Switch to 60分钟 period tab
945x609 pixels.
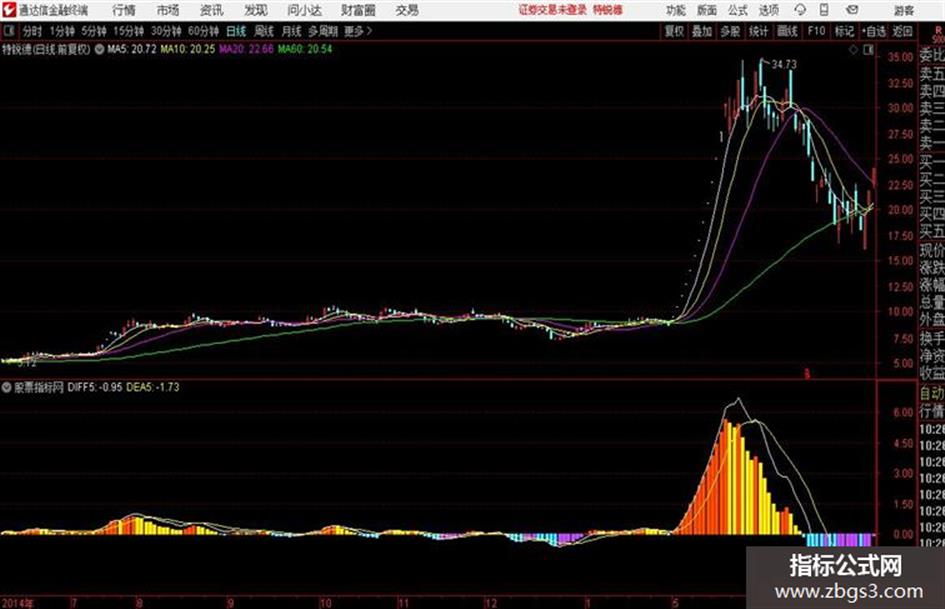(x=203, y=31)
